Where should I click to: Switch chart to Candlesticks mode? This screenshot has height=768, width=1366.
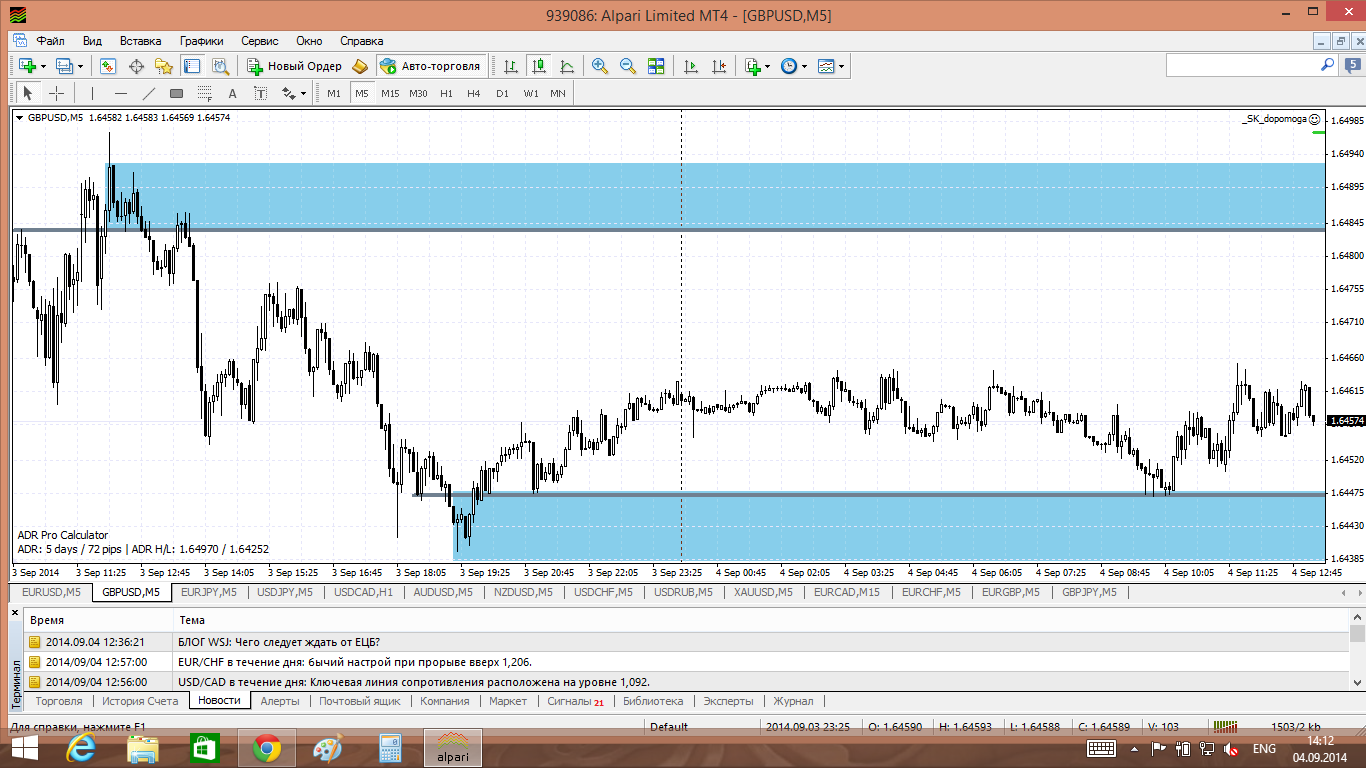(x=539, y=66)
